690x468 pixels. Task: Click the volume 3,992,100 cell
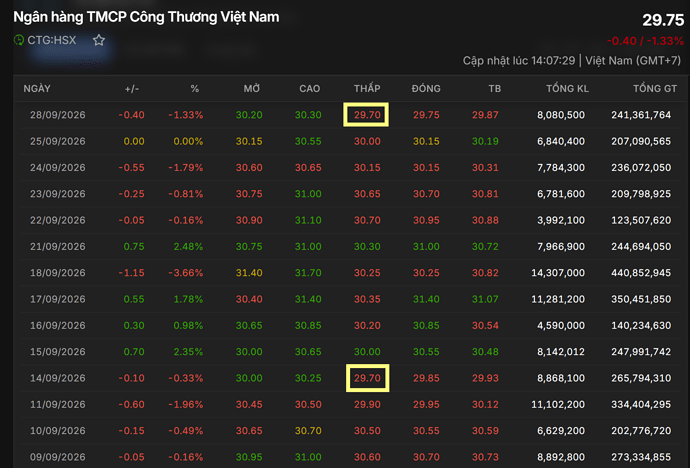point(561,220)
